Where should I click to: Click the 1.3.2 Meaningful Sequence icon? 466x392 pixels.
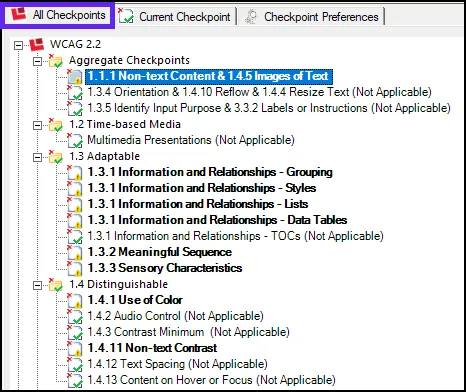pos(75,252)
